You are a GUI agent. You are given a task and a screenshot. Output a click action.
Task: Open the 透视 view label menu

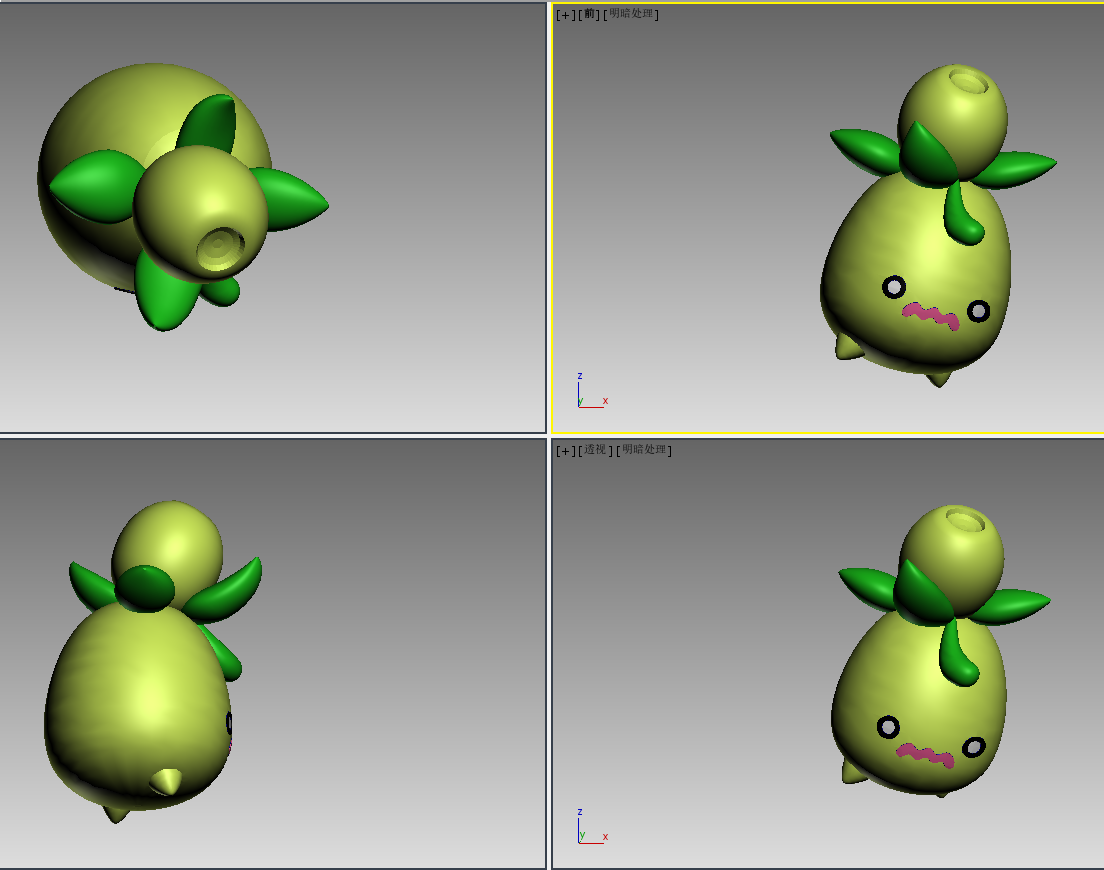596,450
